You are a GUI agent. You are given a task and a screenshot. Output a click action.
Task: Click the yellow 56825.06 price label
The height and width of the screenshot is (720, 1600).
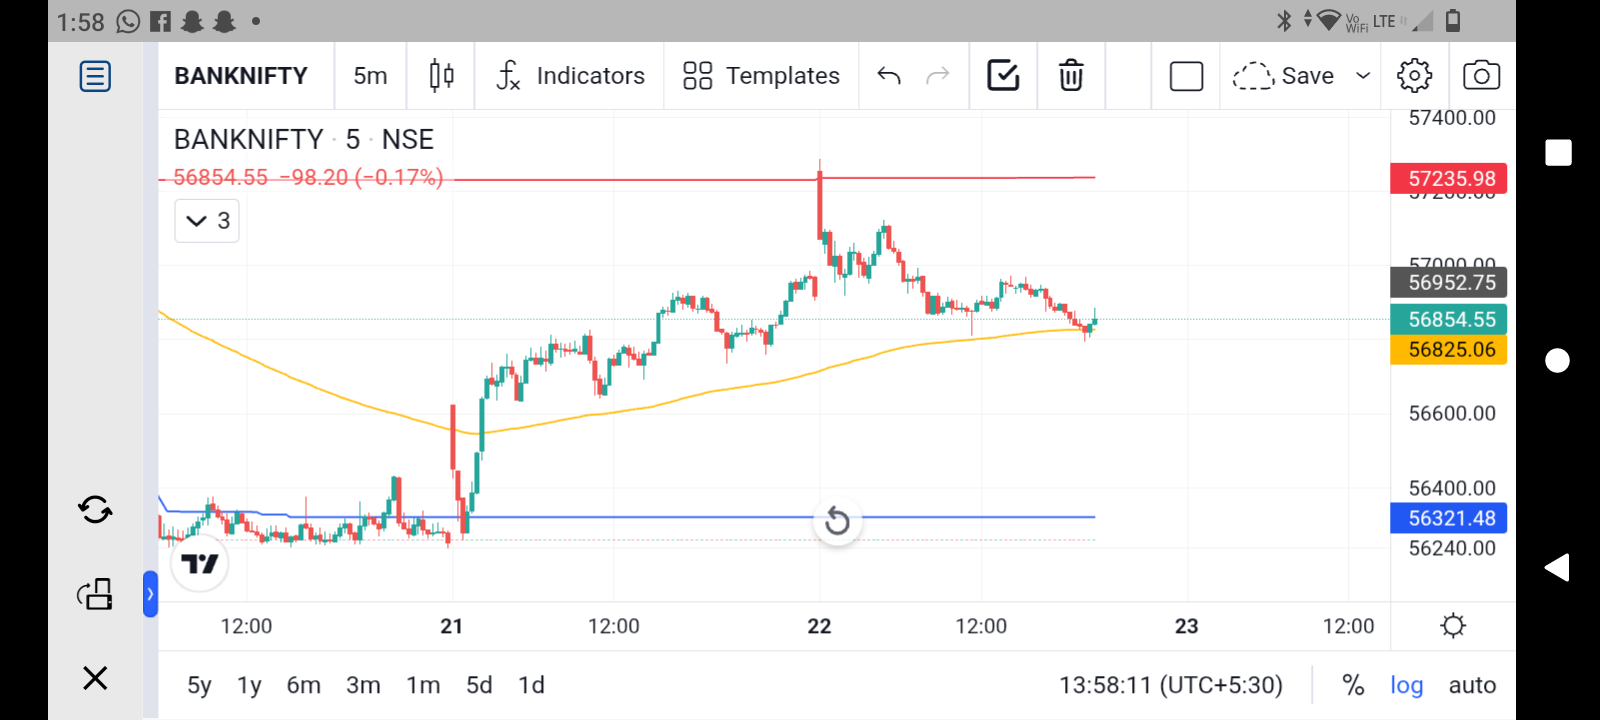pyautogui.click(x=1449, y=349)
